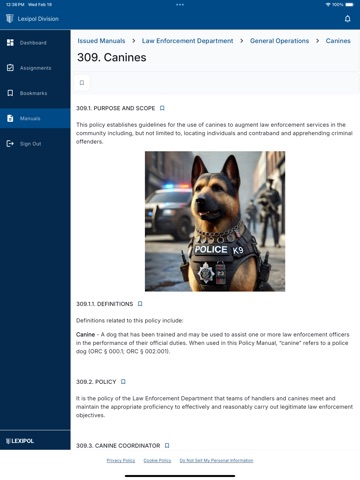Open notifications bell icon
Viewport: 360px width, 480px height.
pyautogui.click(x=347, y=19)
